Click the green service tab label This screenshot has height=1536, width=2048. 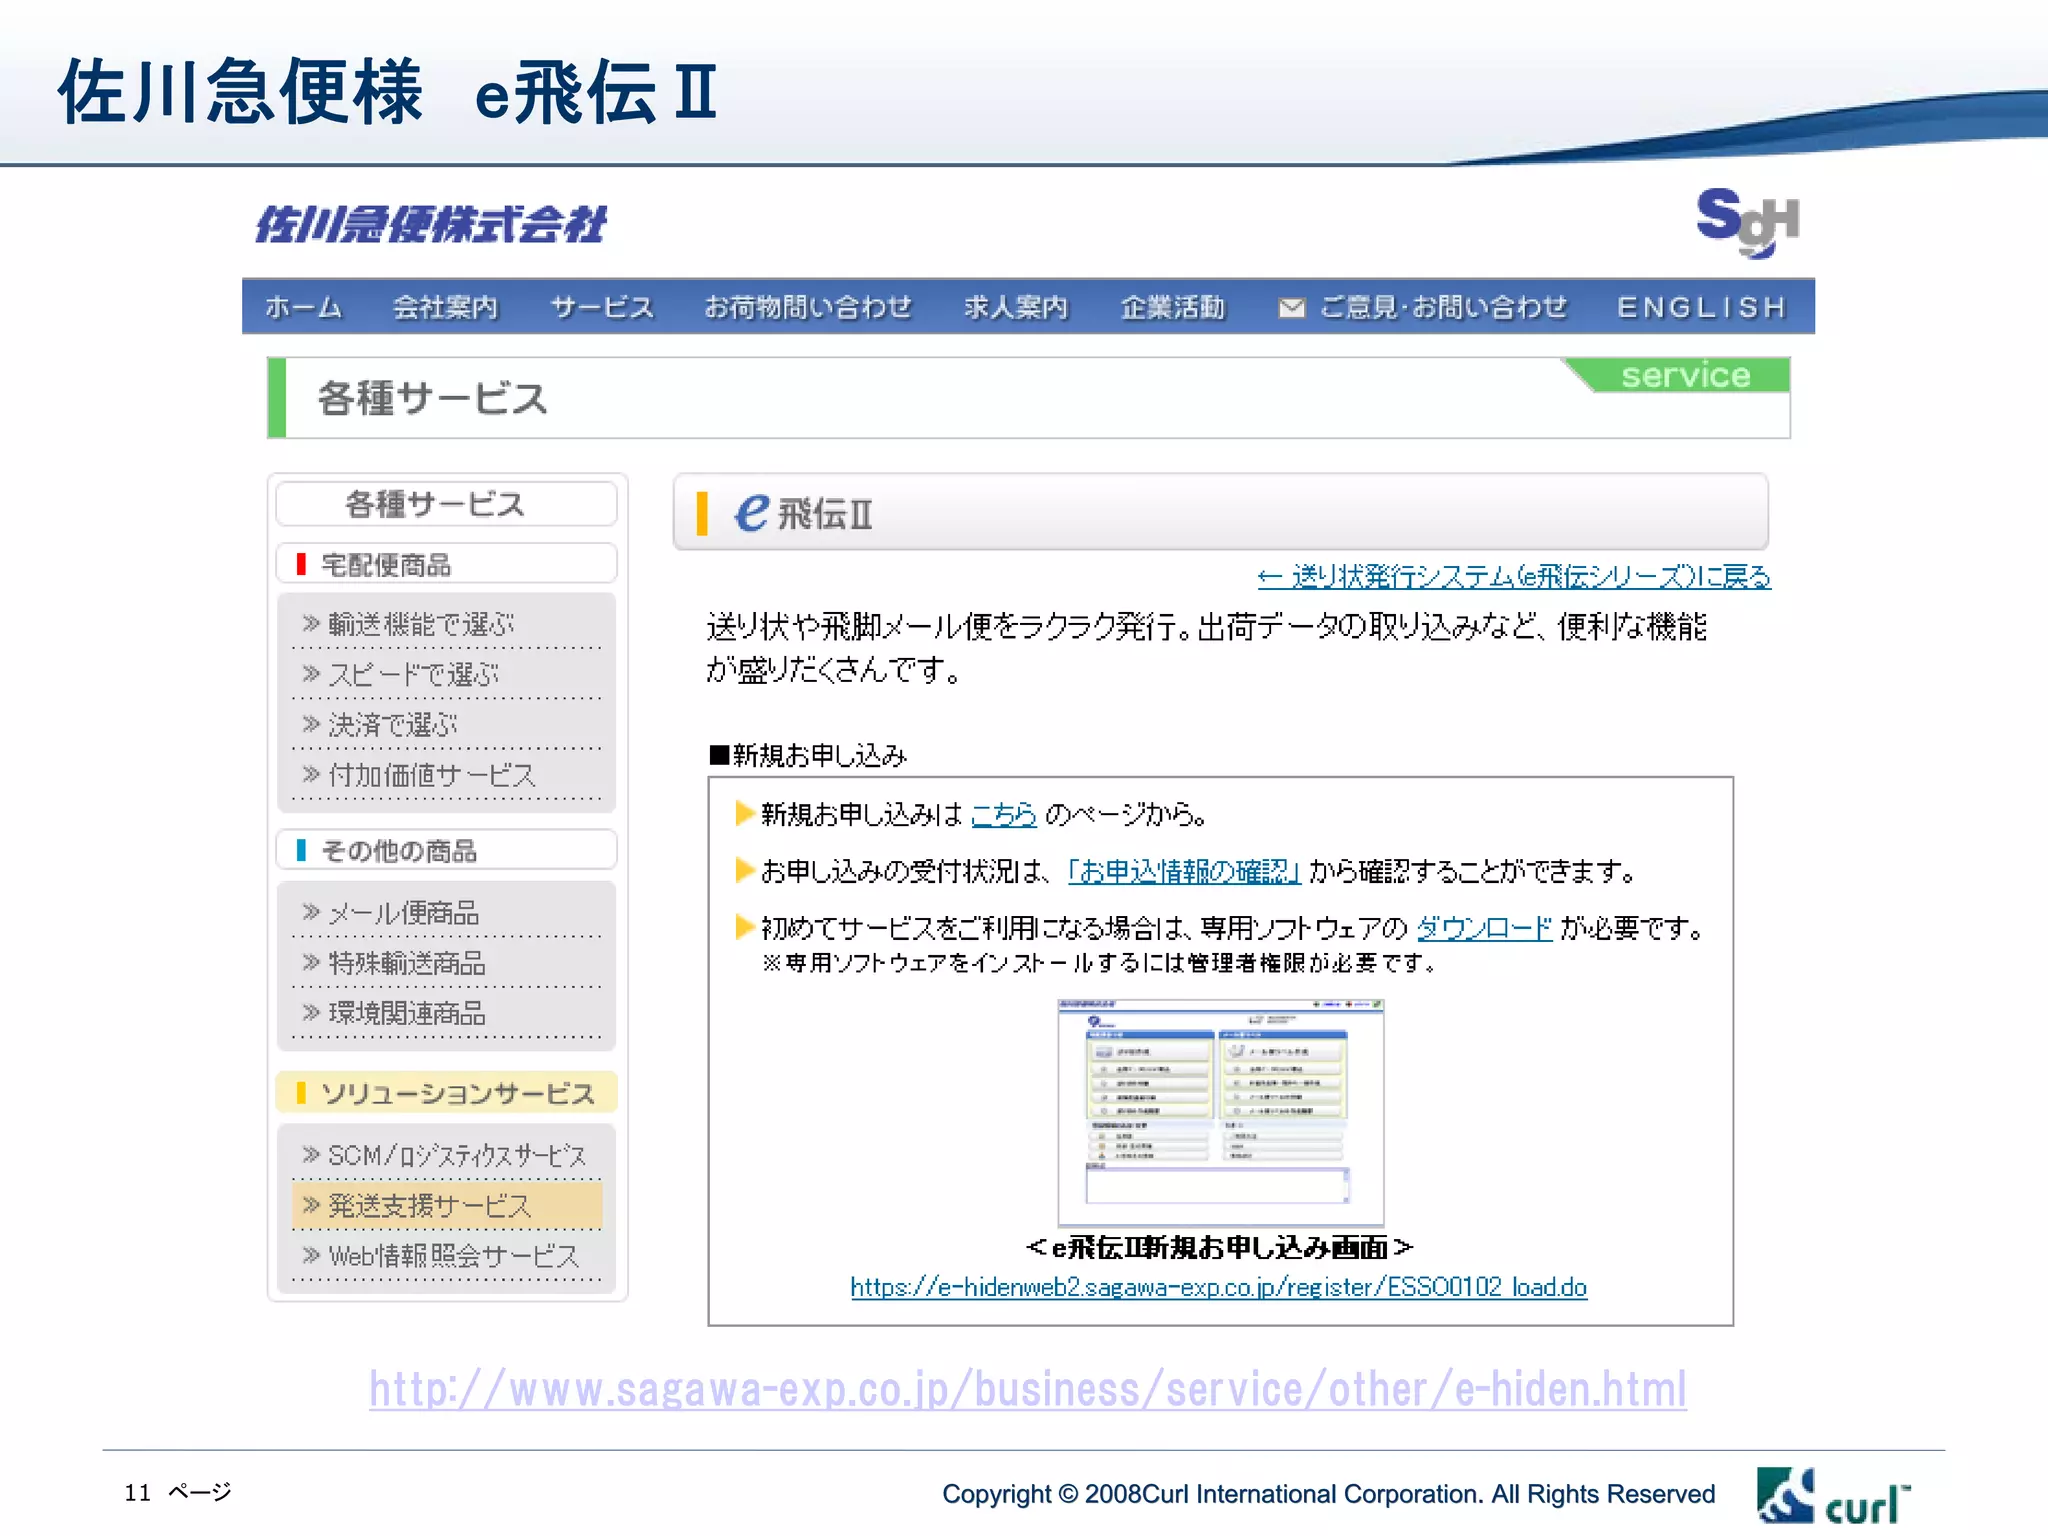[x=1686, y=375]
